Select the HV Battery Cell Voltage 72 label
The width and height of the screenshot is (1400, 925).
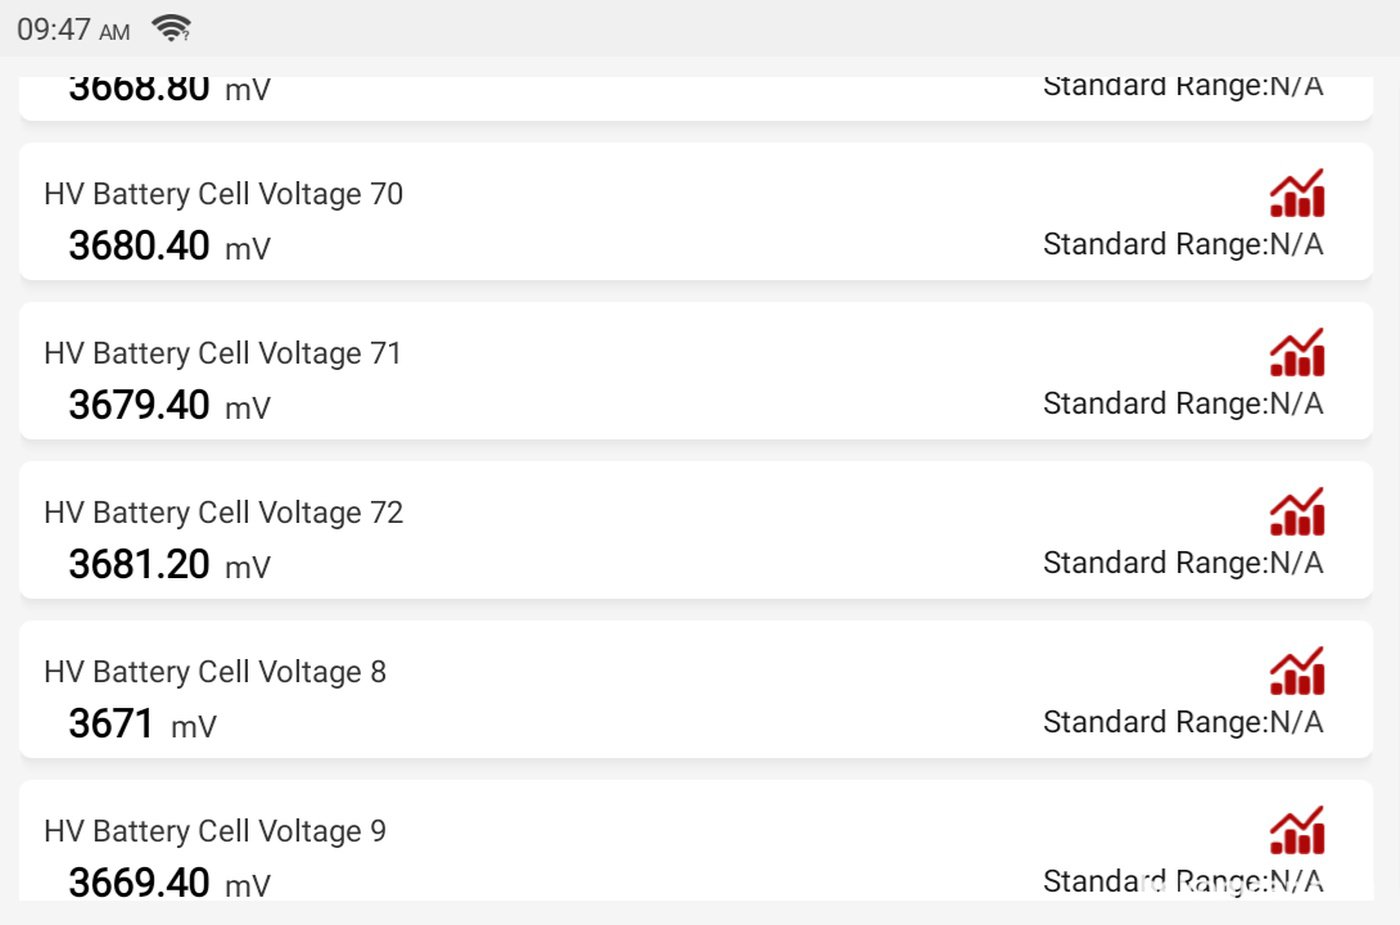pyautogui.click(x=223, y=512)
